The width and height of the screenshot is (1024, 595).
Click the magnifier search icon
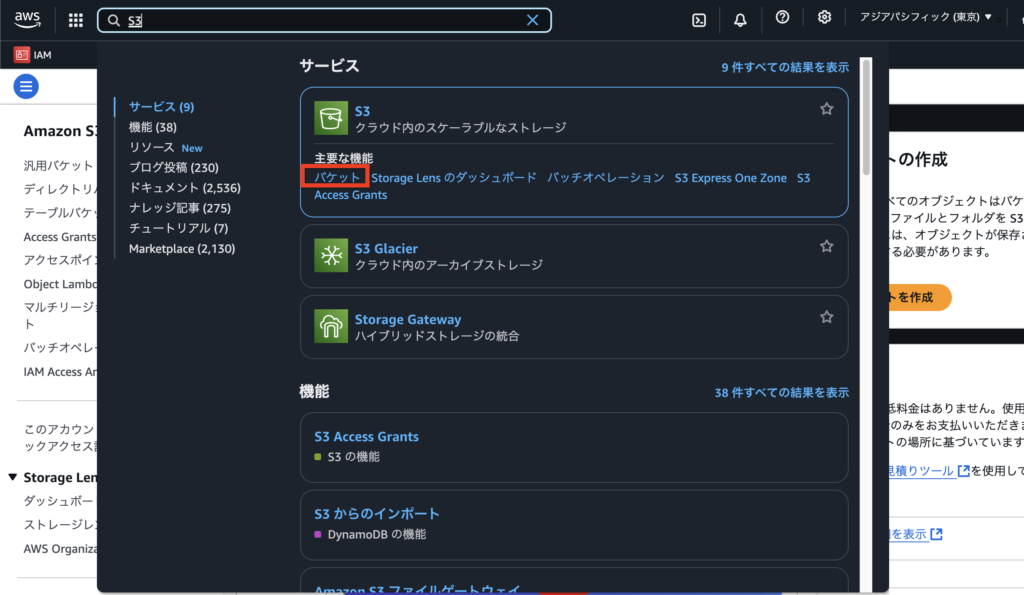114,20
